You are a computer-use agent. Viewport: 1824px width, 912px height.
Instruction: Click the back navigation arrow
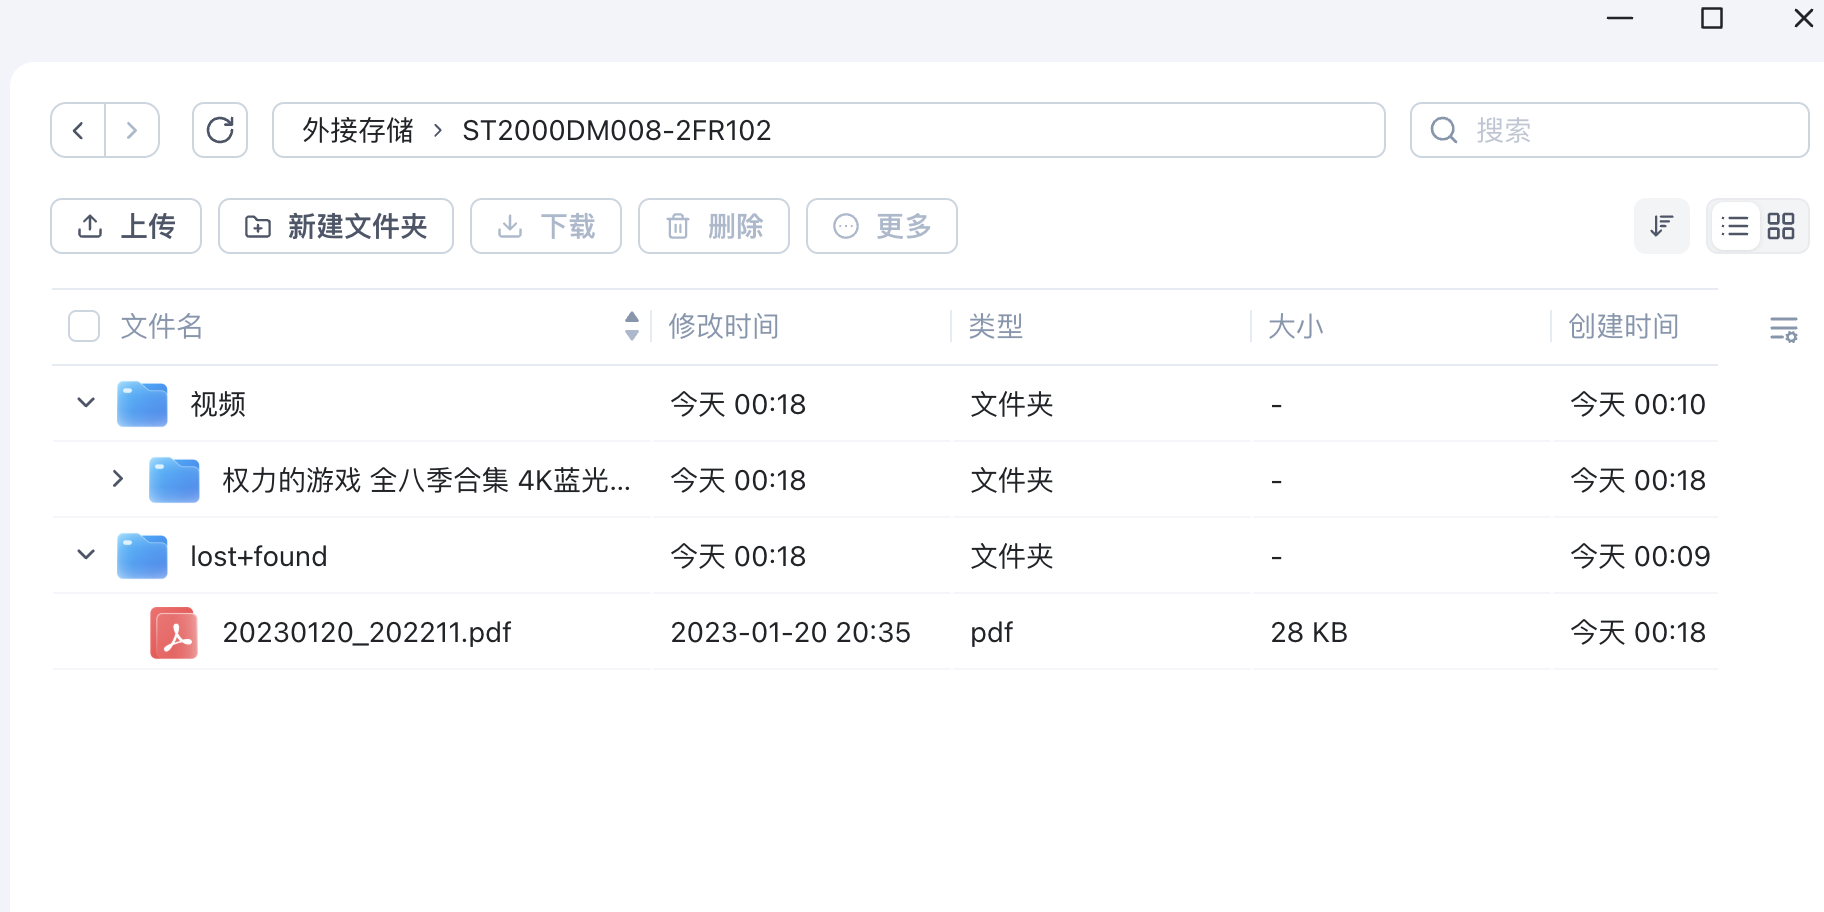pos(78,130)
